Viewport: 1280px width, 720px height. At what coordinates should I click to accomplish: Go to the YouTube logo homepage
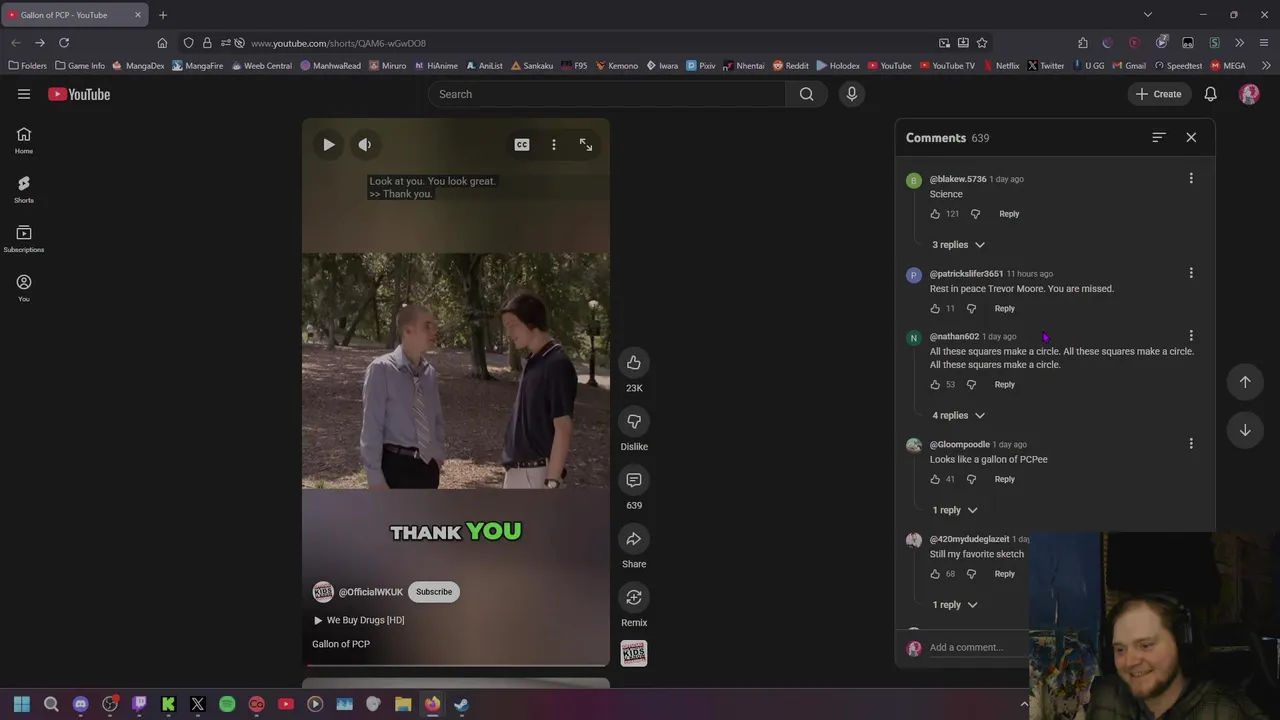tap(79, 94)
